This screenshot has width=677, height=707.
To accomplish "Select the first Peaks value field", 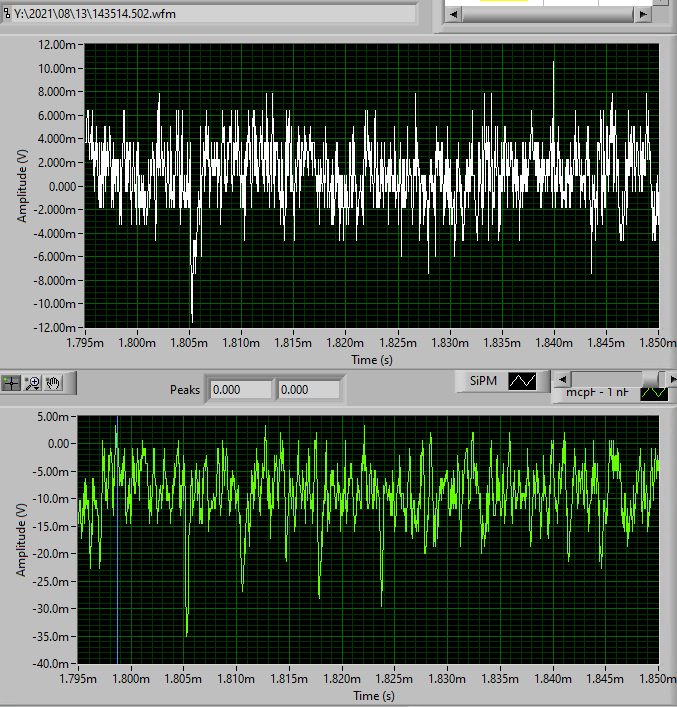I will tap(239, 390).
